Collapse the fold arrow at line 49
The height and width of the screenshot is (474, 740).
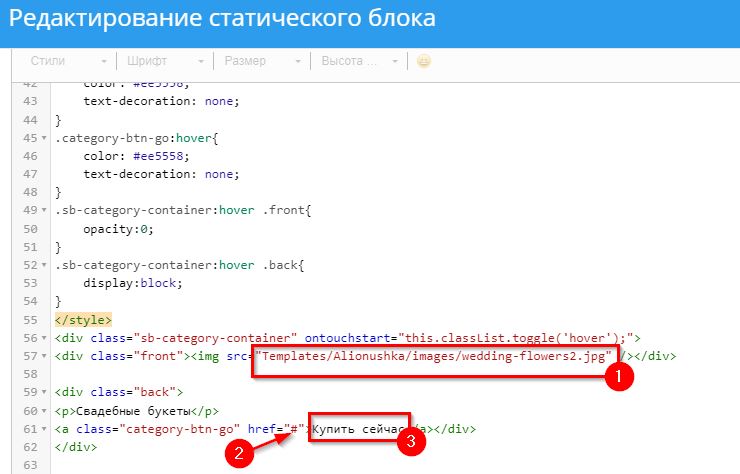pos(44,210)
